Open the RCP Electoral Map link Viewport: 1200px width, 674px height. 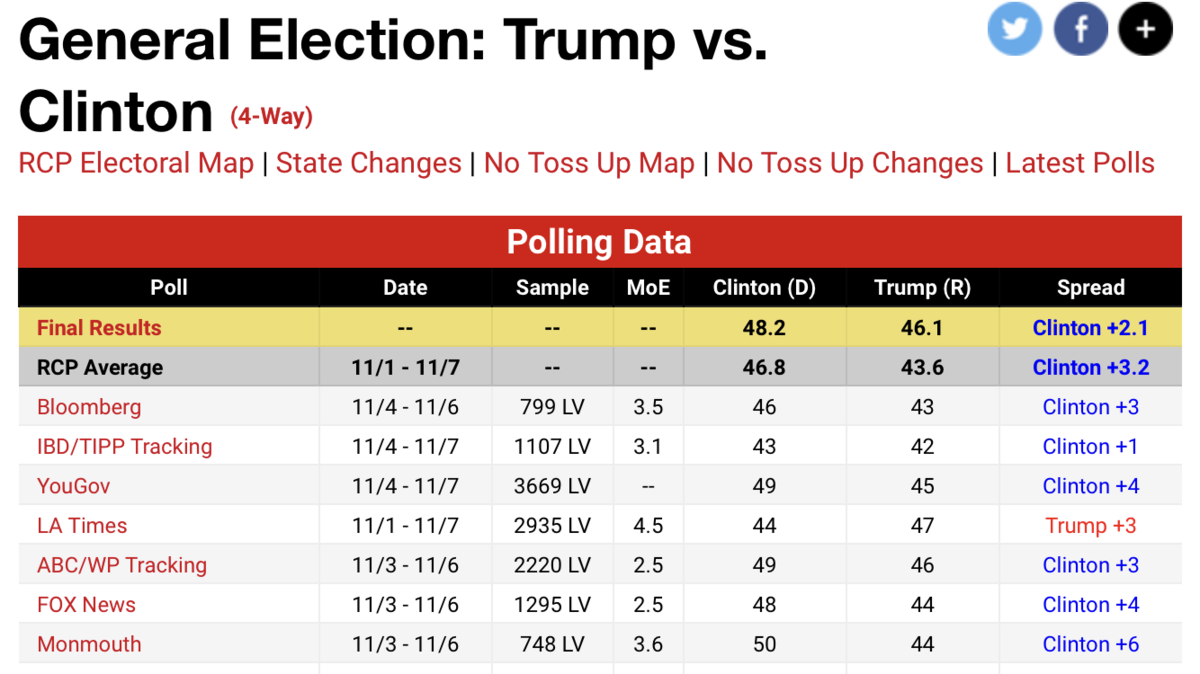click(x=136, y=163)
